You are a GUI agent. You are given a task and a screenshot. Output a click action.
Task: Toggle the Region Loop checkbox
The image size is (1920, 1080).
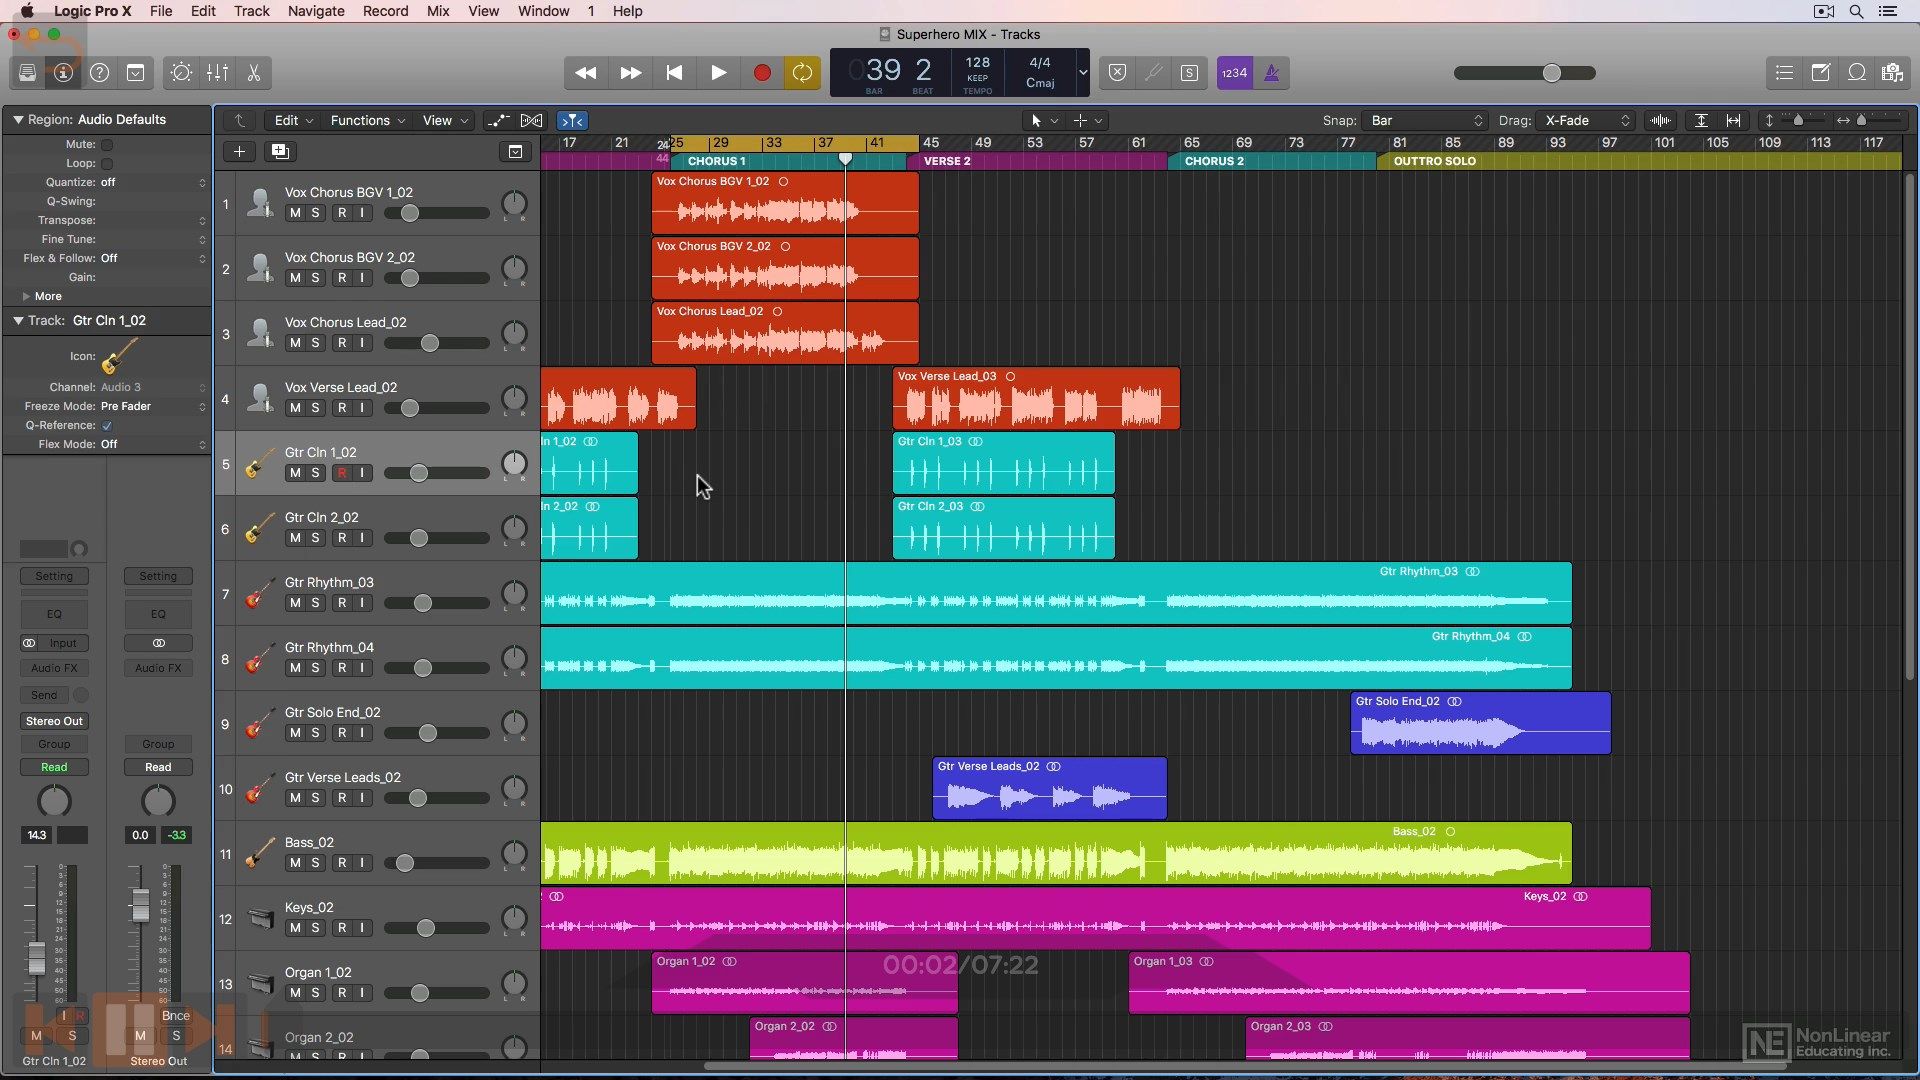point(107,164)
